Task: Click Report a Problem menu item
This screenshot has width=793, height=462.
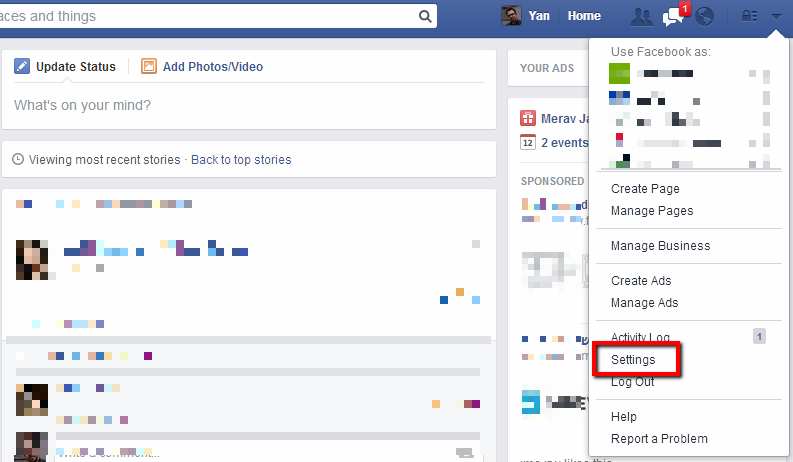Action: coord(659,439)
